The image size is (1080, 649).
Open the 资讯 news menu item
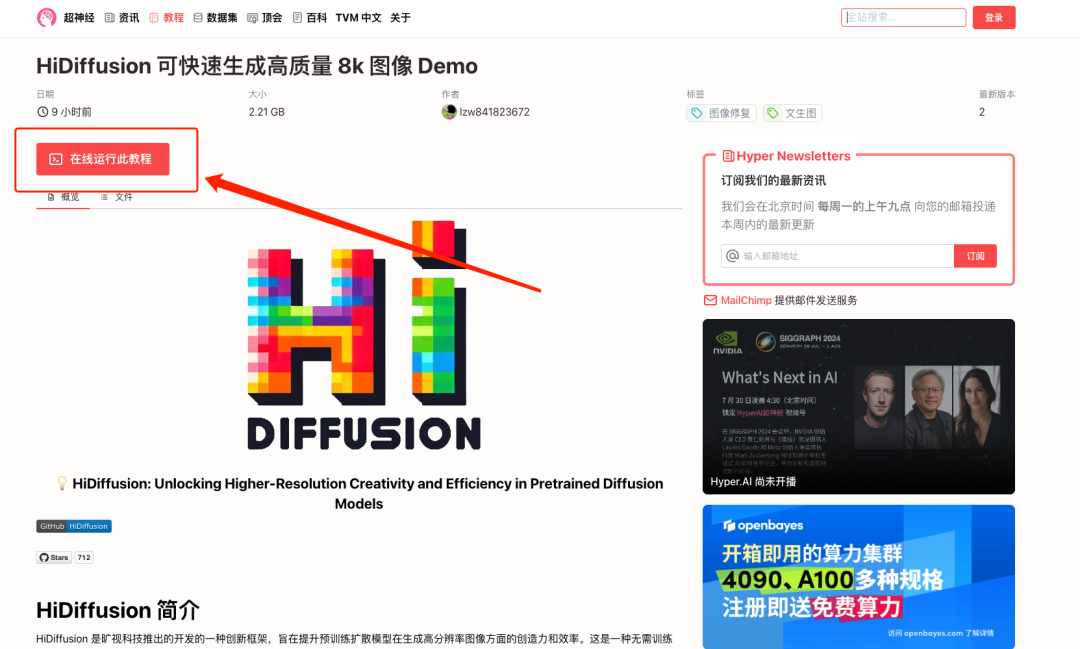pos(122,18)
